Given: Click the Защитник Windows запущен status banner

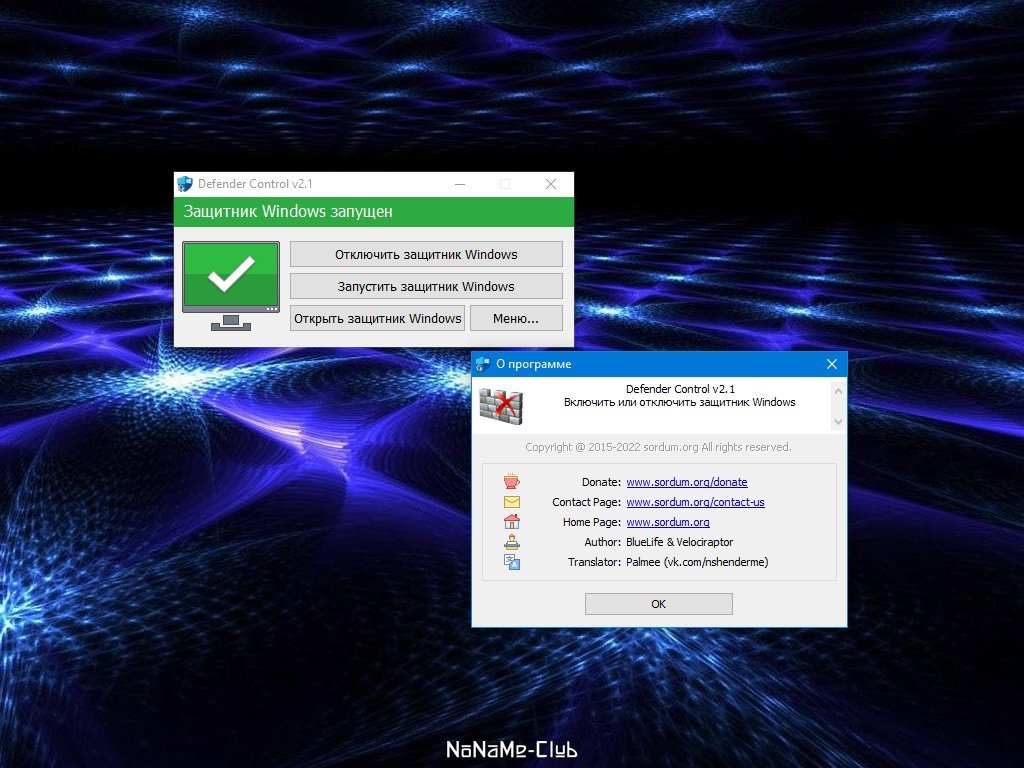Looking at the screenshot, I should coord(374,212).
